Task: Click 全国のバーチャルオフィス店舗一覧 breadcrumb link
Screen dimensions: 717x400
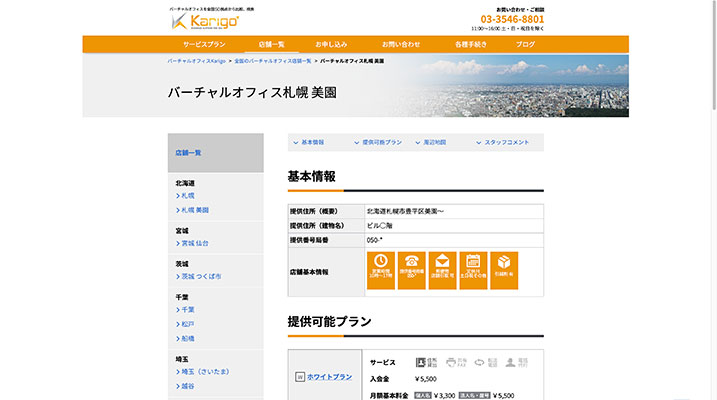Action: point(273,61)
